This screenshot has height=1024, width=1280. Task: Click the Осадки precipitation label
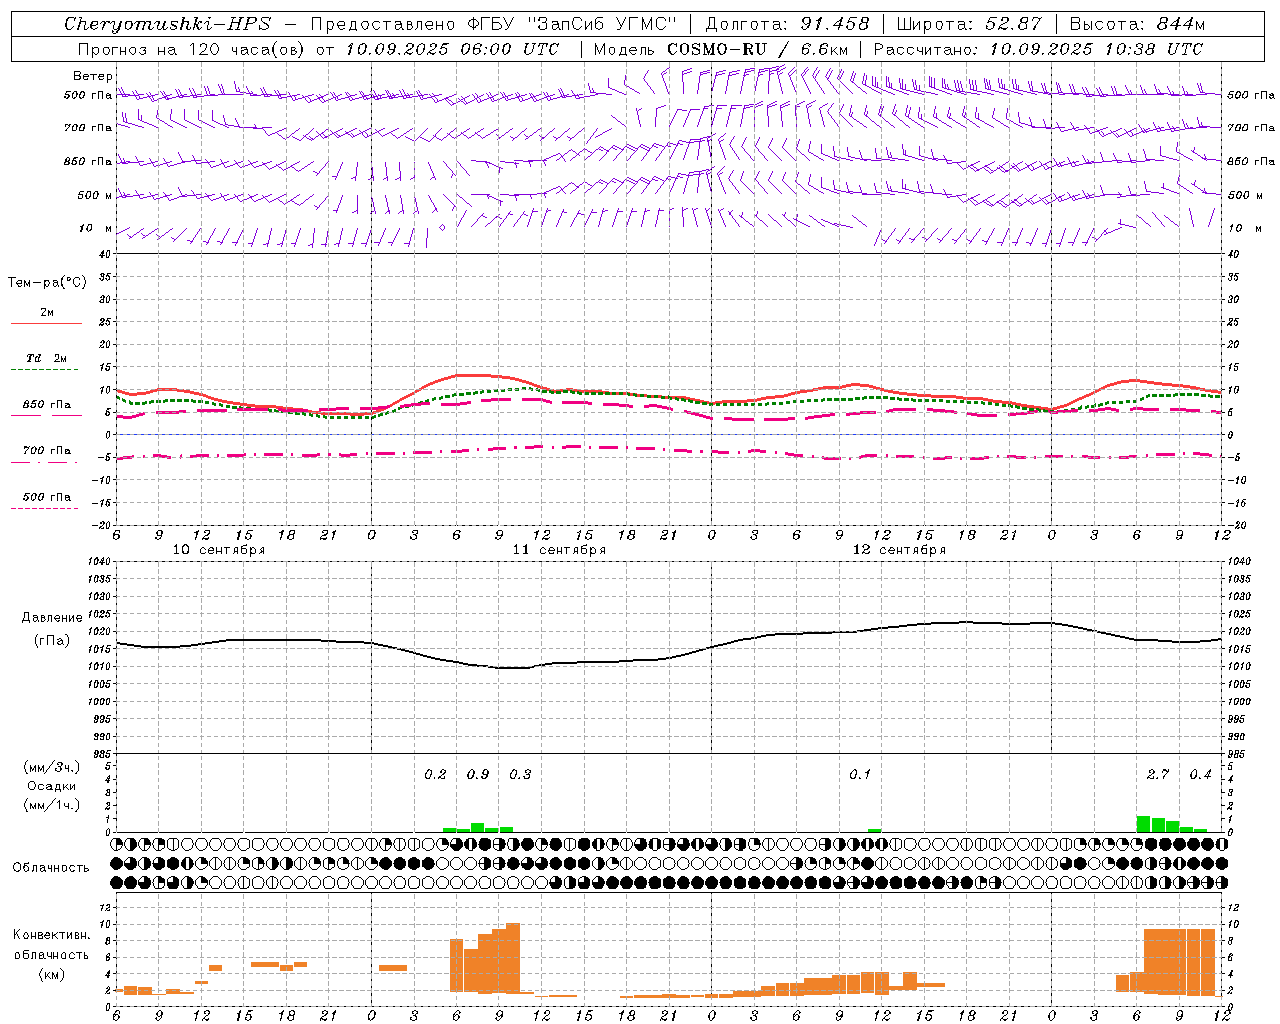tap(51, 786)
